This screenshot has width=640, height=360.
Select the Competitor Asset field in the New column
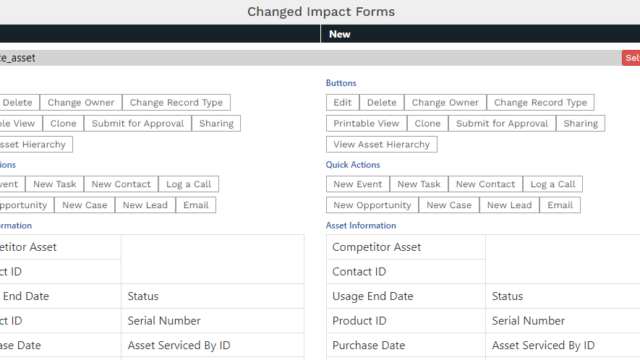tap(406, 247)
